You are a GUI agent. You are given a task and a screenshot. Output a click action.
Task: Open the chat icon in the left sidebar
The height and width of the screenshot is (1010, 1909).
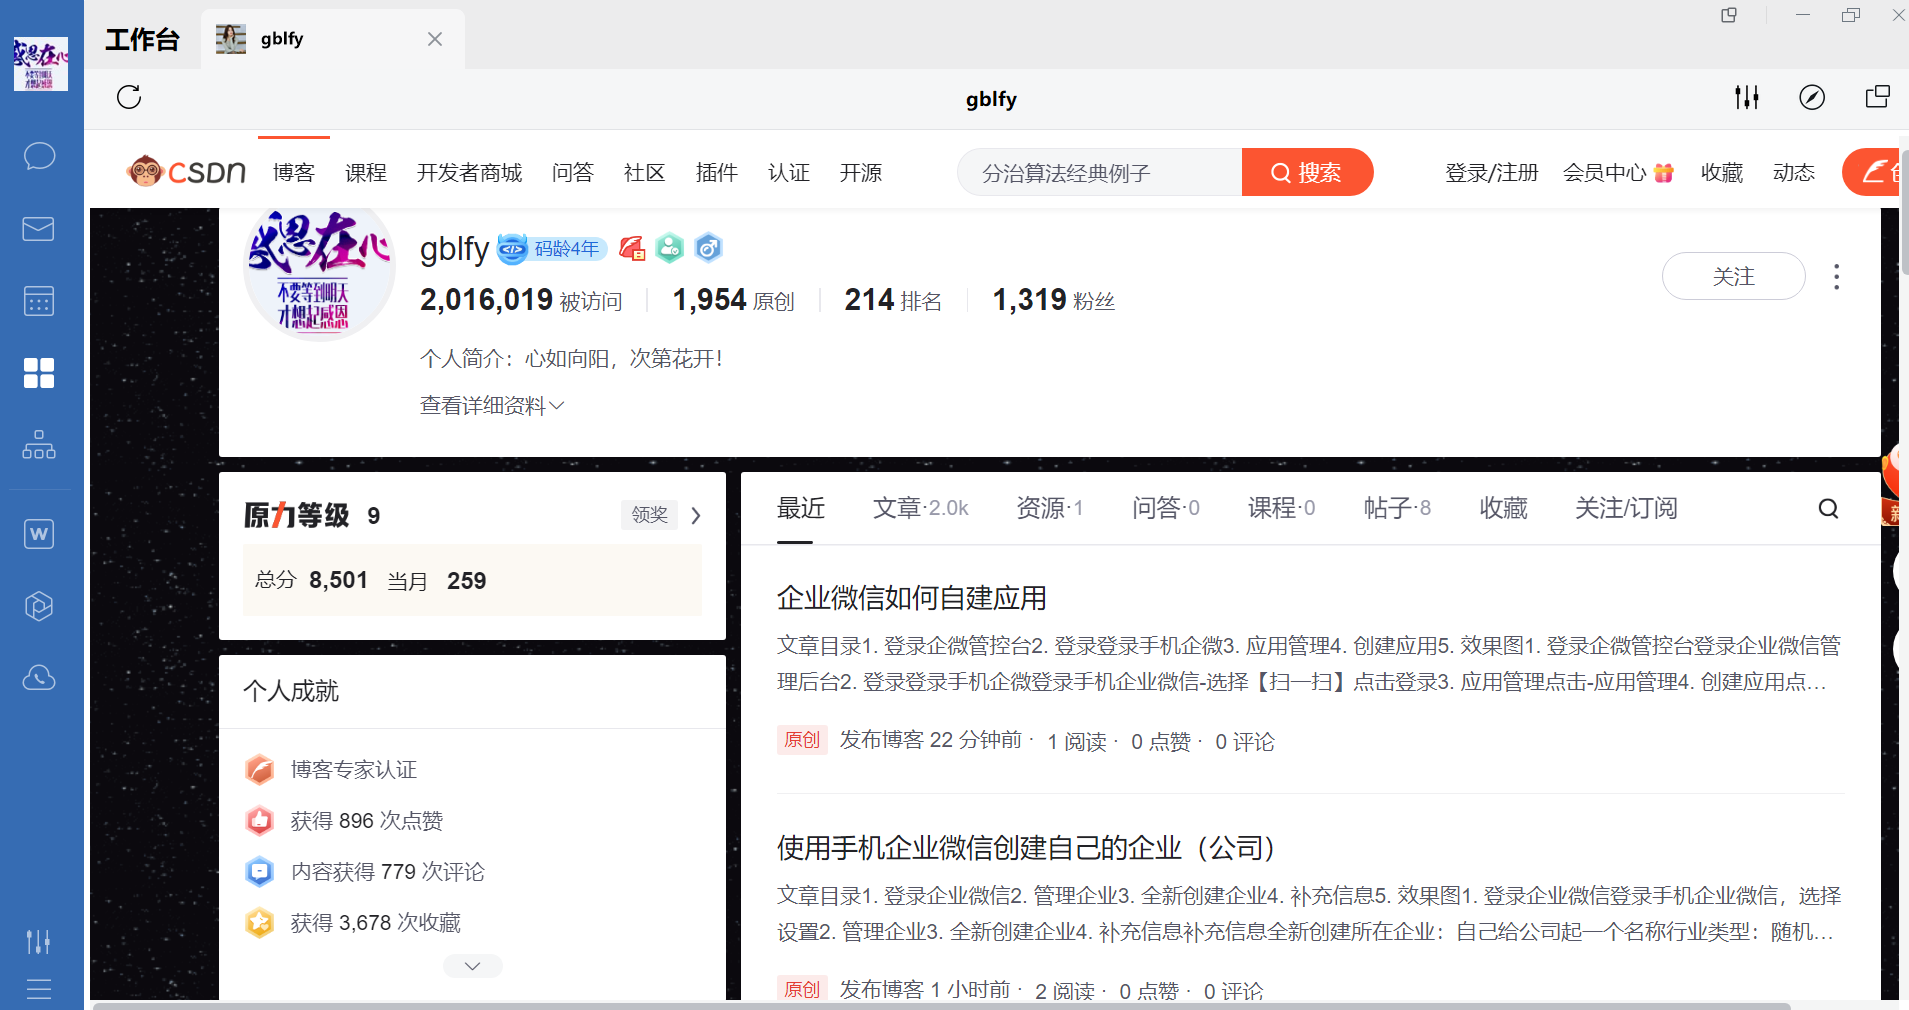[x=38, y=156]
